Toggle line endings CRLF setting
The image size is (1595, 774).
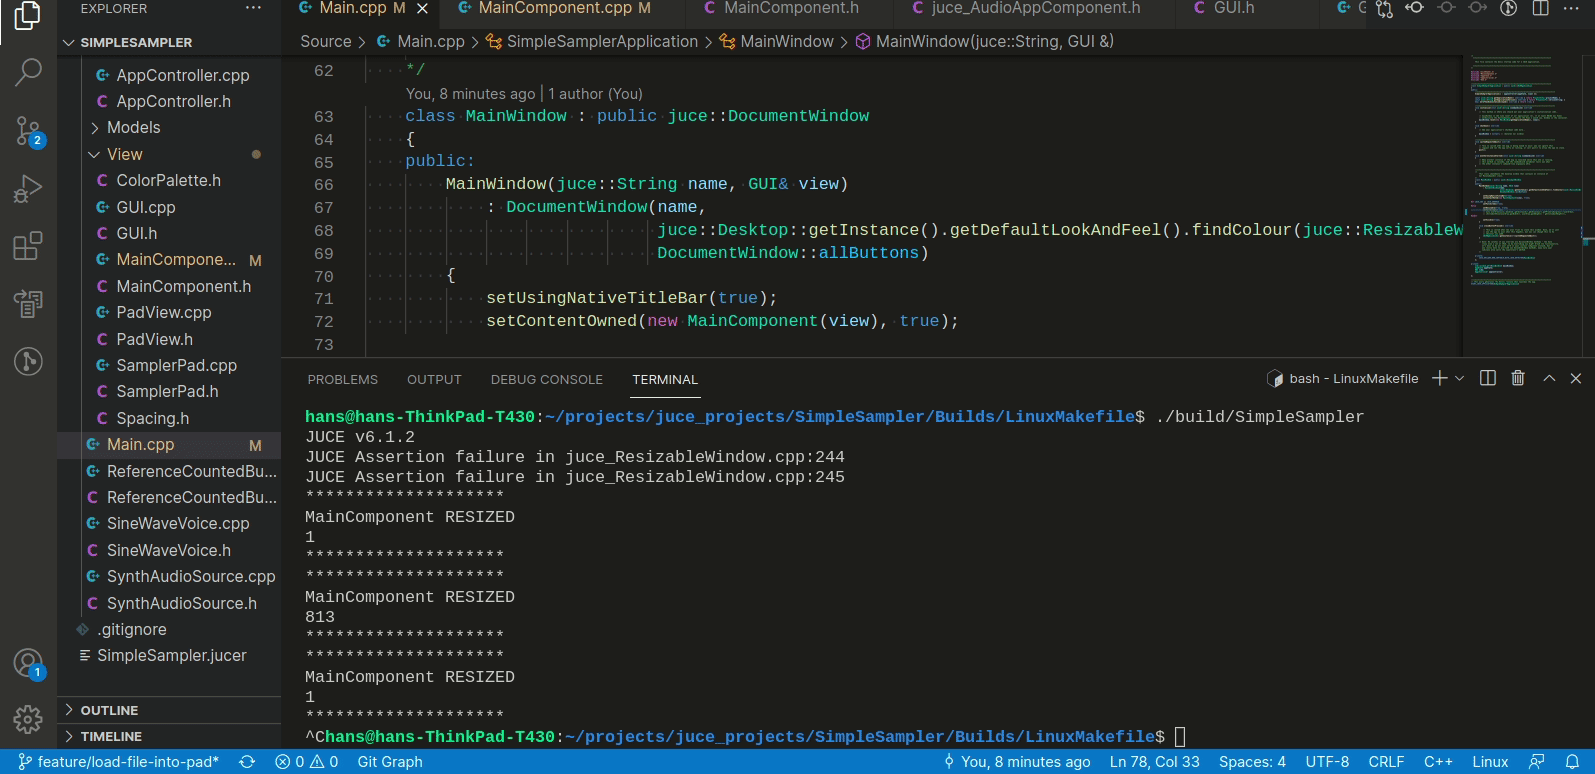click(1386, 762)
